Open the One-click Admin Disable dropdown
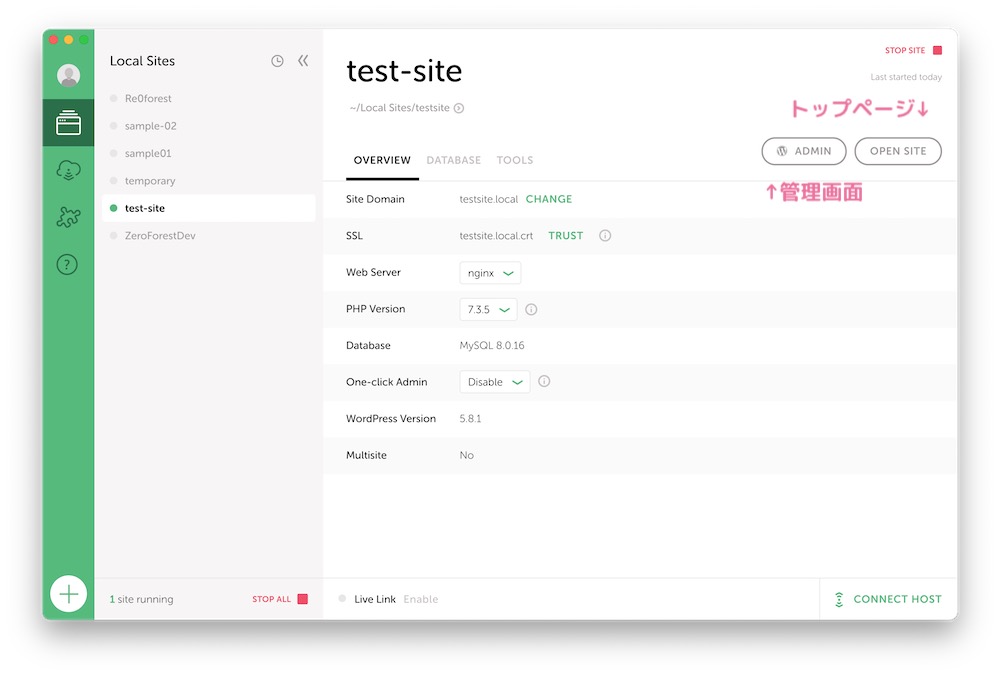Screen dimensions: 1000x676 495,382
